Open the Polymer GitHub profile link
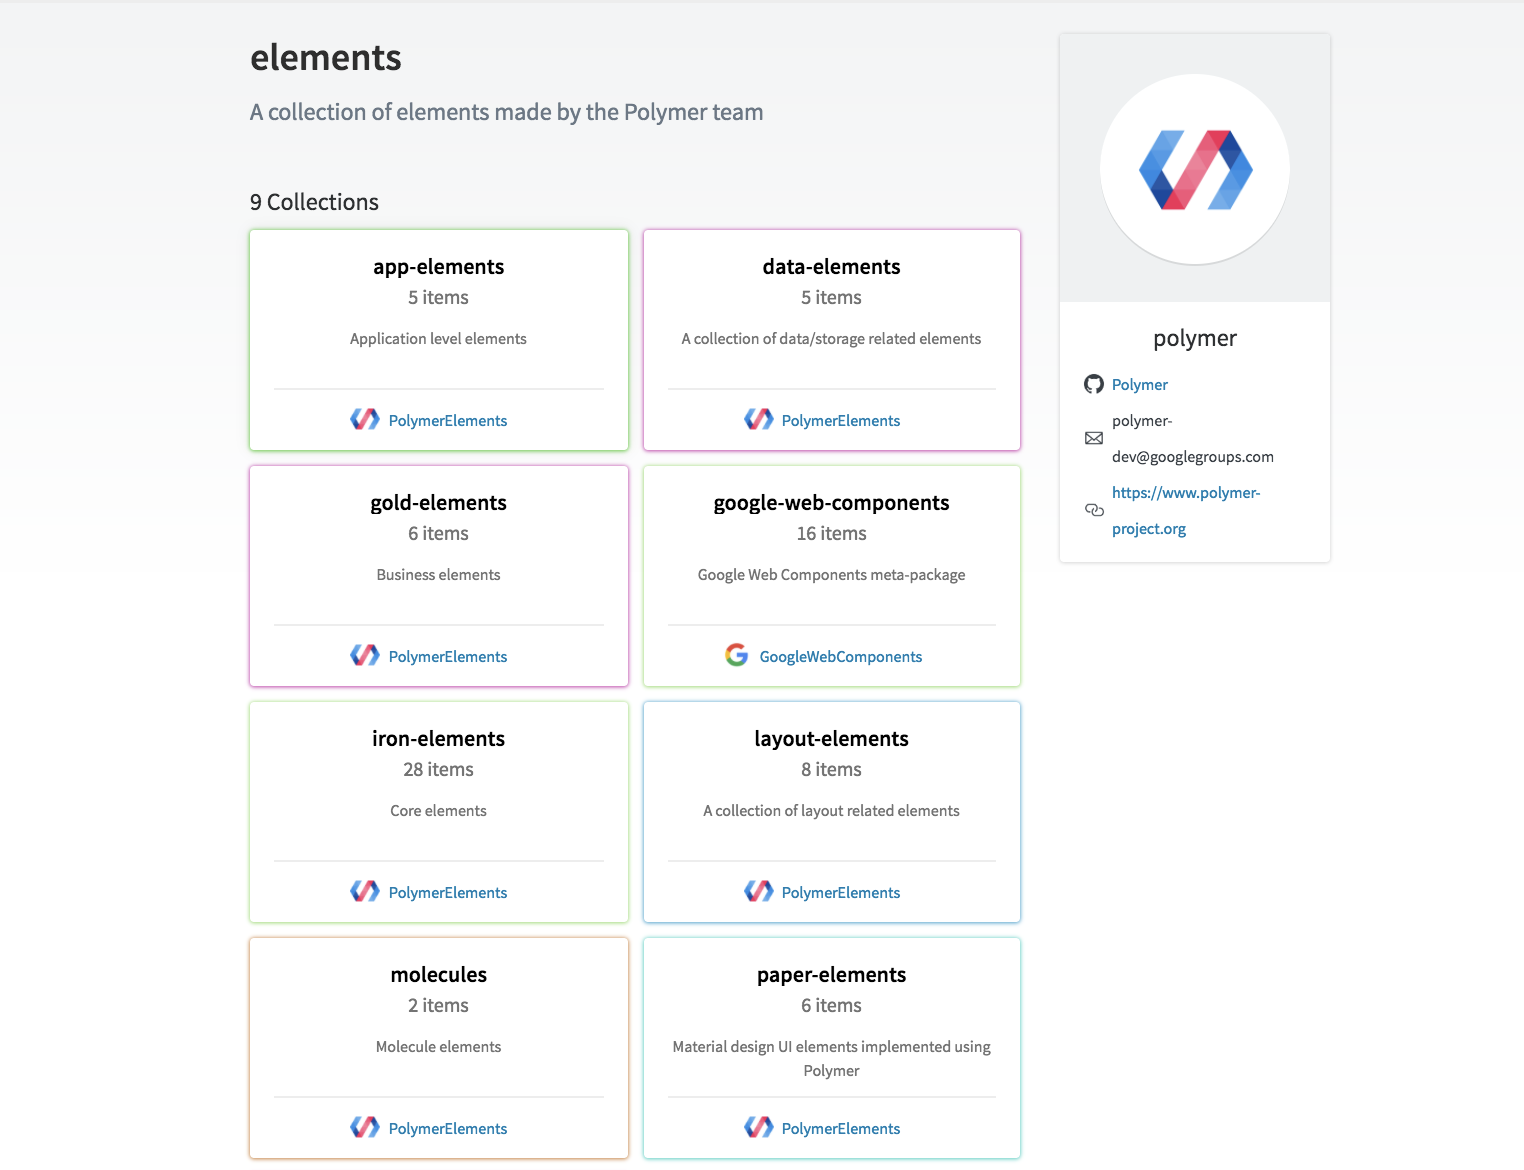This screenshot has width=1524, height=1170. pyautogui.click(x=1140, y=385)
